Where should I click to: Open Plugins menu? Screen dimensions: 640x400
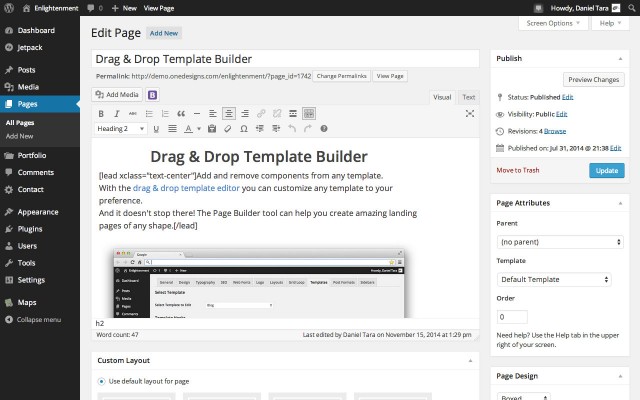[40, 229]
